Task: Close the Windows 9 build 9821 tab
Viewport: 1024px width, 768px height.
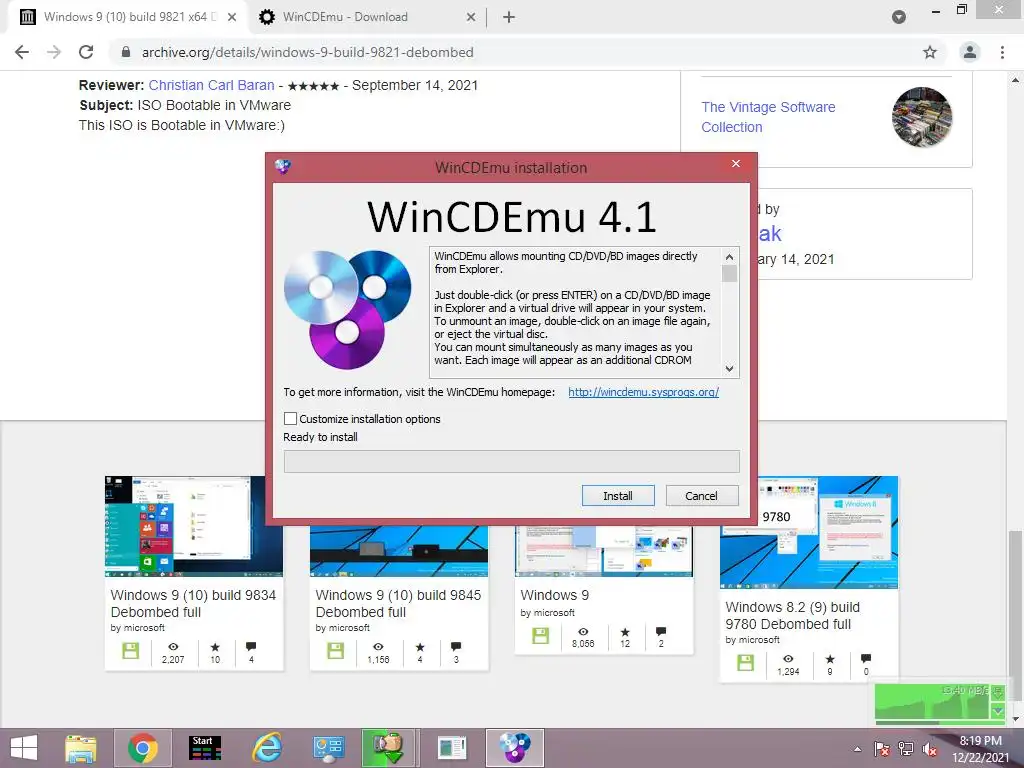Action: [232, 18]
